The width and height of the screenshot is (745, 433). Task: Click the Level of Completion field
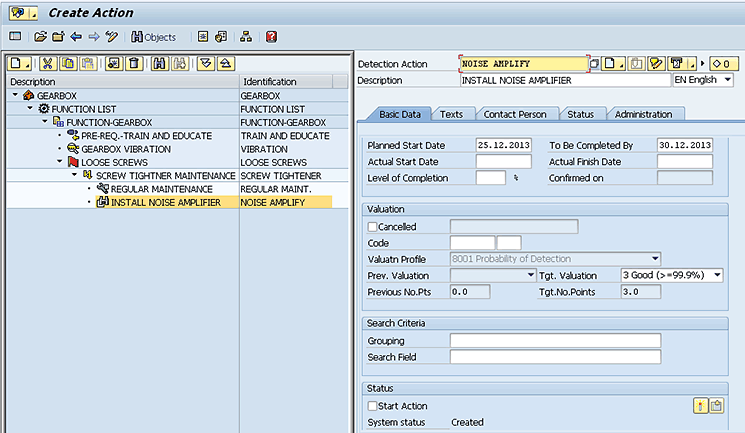point(490,178)
